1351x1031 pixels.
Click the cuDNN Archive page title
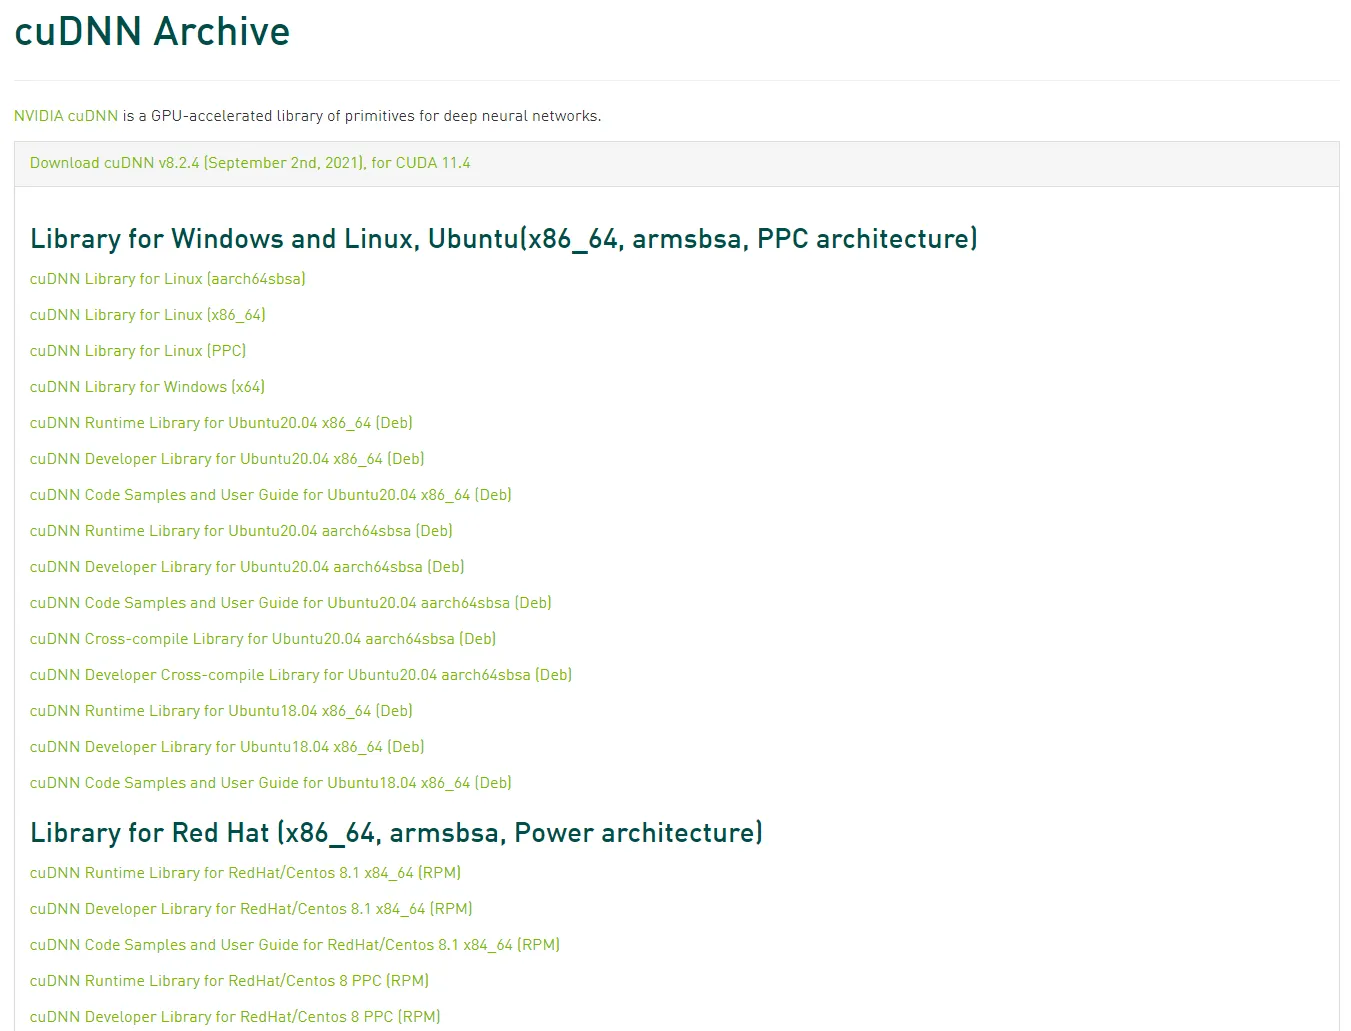(152, 32)
